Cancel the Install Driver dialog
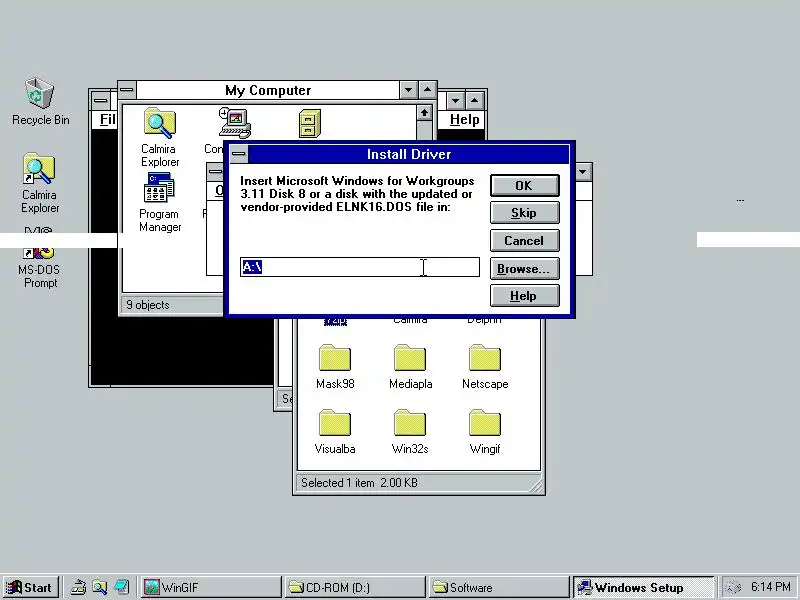800x600 pixels. point(524,241)
